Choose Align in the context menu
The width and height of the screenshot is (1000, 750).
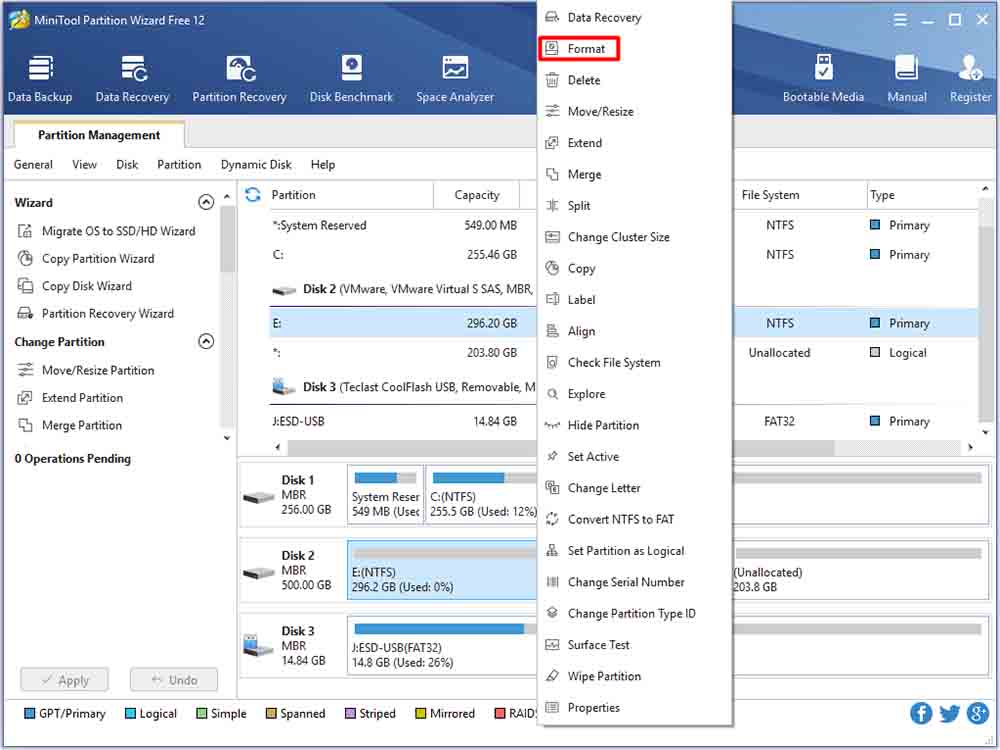(635, 331)
